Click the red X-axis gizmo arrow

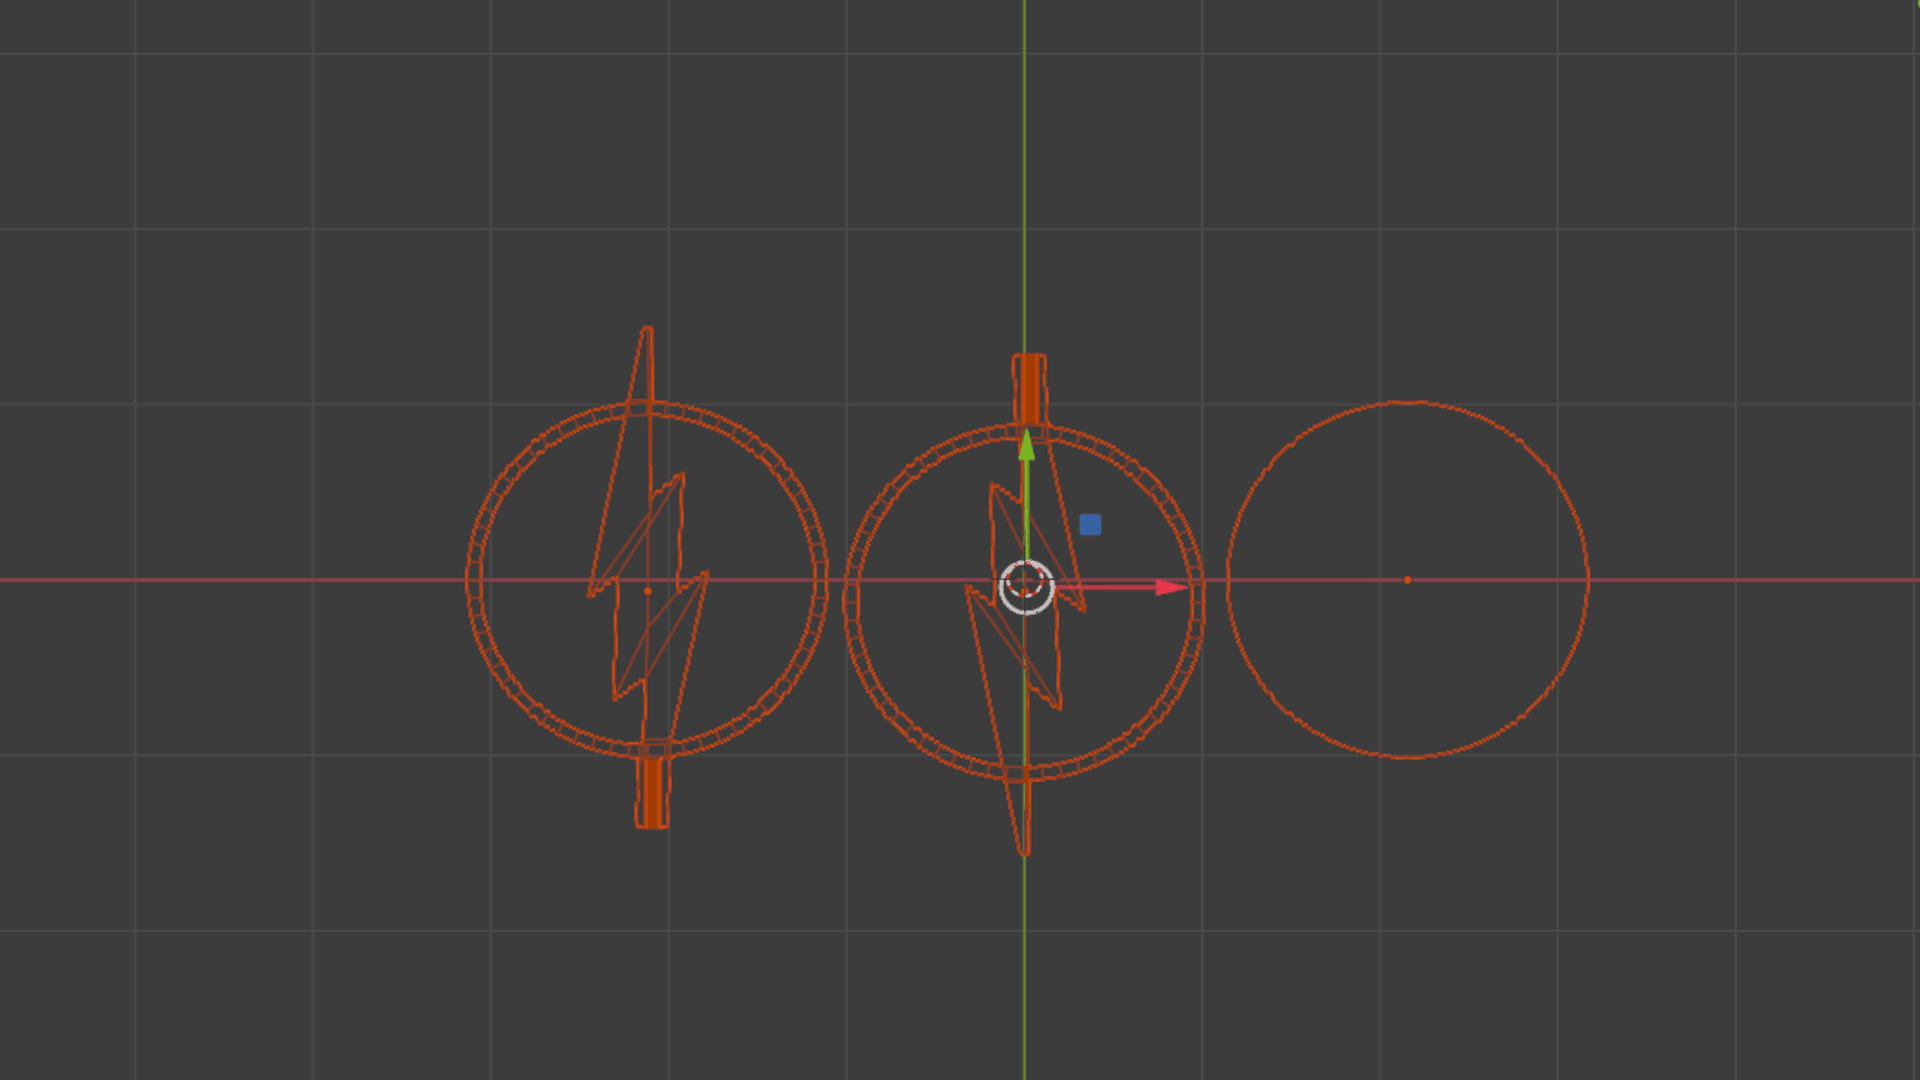tap(1170, 587)
